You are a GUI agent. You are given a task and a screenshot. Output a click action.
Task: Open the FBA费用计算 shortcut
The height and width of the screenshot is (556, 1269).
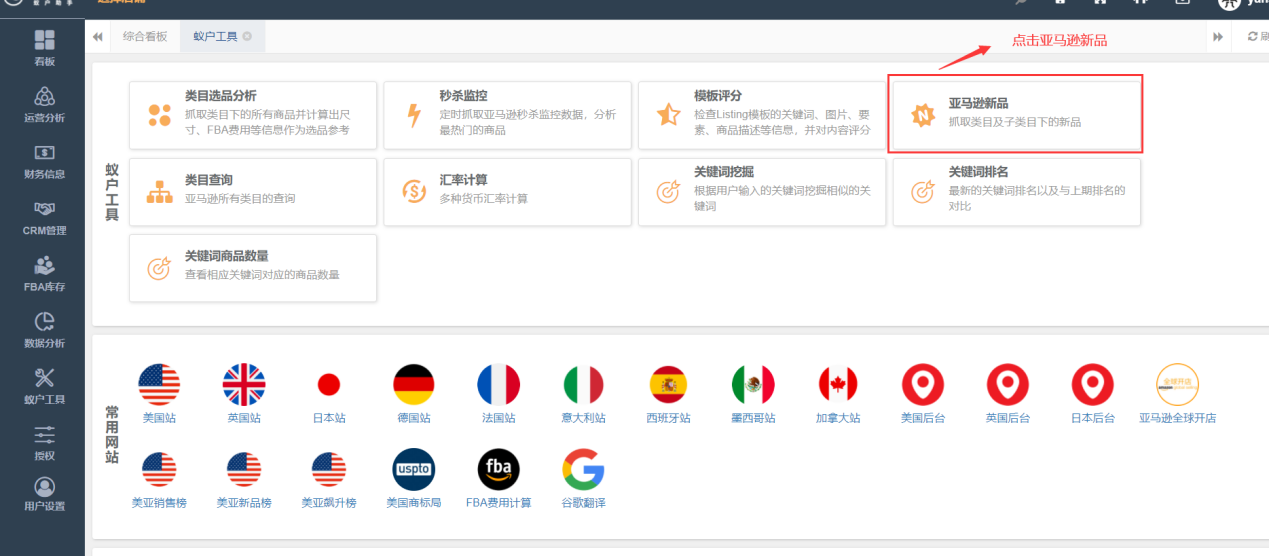click(499, 479)
